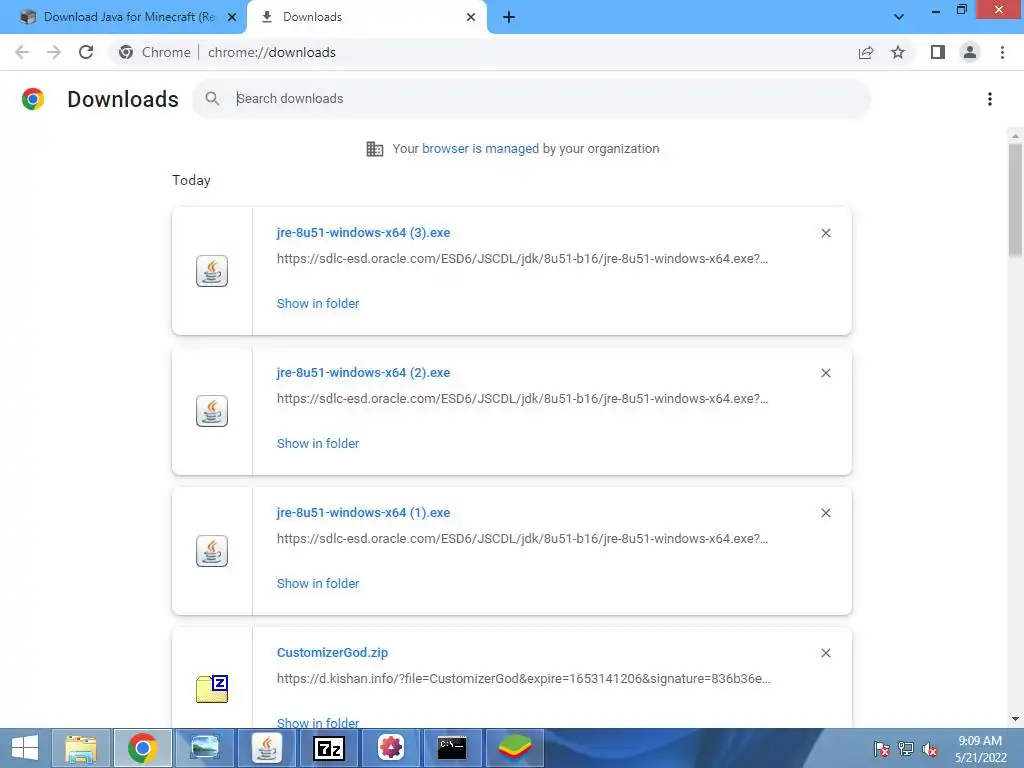
Task: Close the Downloads tab
Action: [x=471, y=17]
